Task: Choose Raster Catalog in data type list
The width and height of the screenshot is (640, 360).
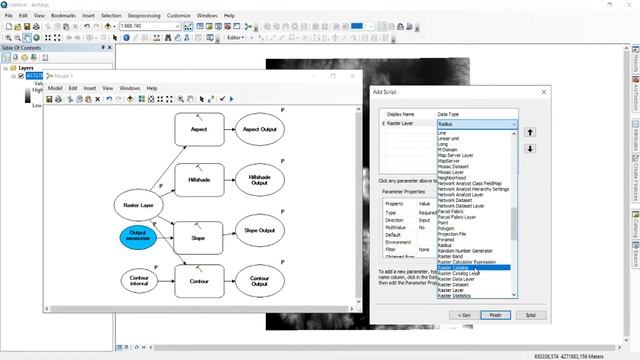Action: [x=473, y=268]
